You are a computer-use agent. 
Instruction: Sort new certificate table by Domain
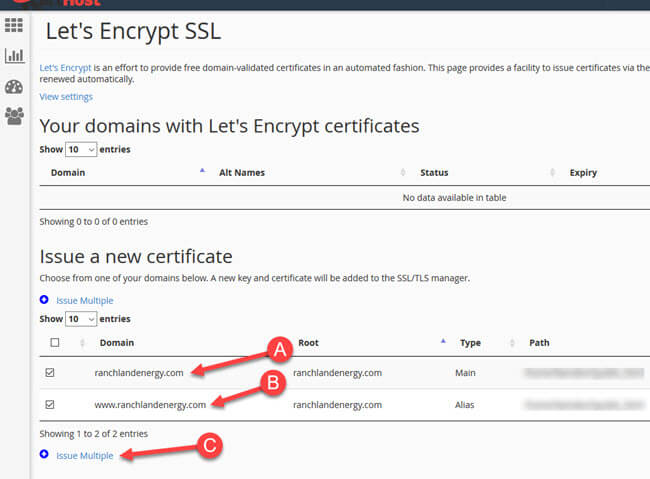tap(116, 343)
